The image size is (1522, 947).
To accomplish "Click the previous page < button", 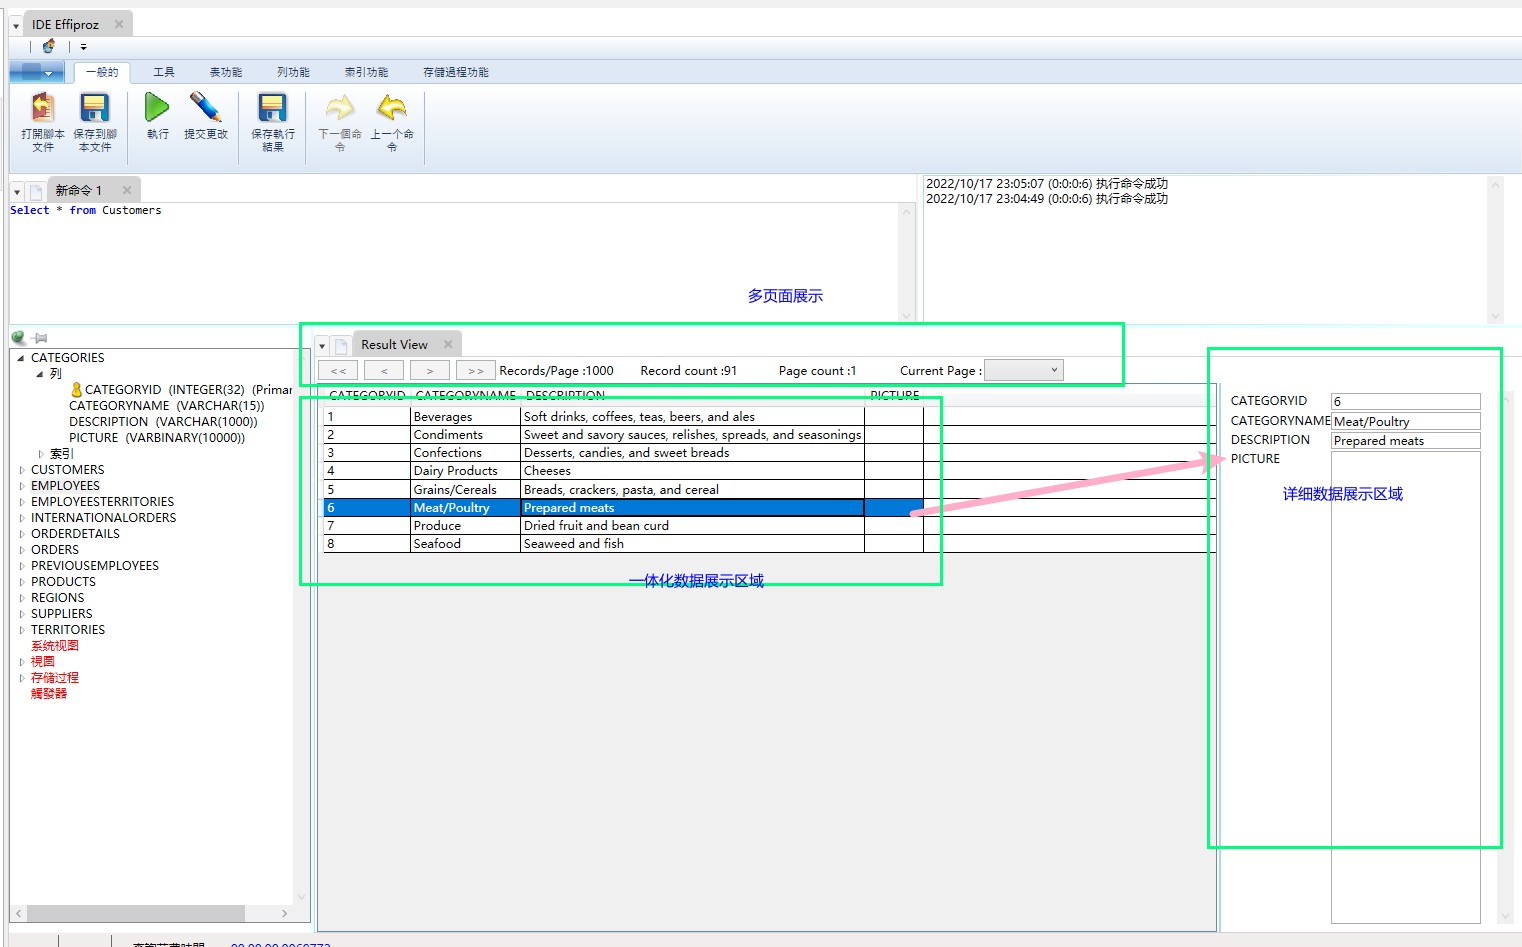I will 384,371.
